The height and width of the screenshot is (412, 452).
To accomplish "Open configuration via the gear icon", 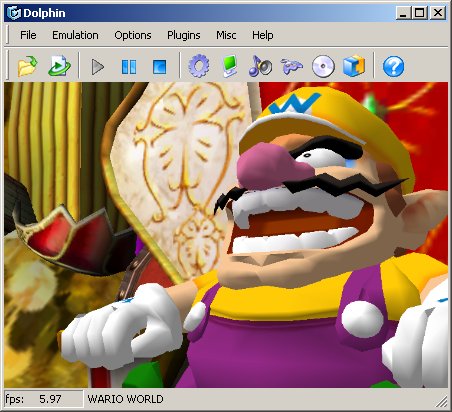I will coord(199,66).
